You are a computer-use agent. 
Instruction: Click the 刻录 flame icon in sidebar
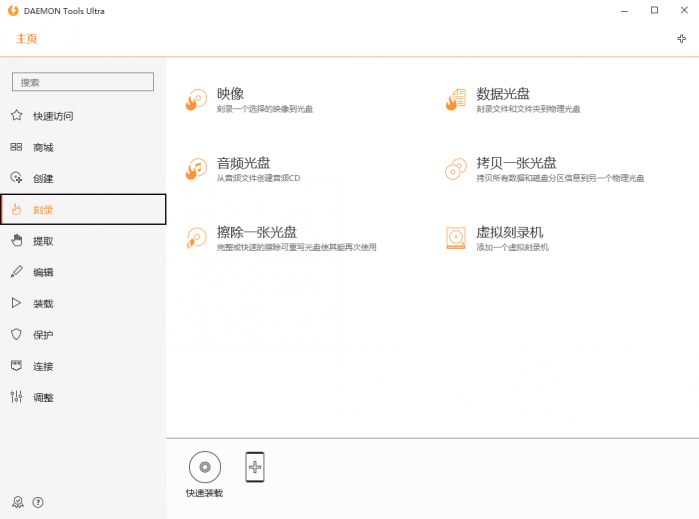click(16, 209)
